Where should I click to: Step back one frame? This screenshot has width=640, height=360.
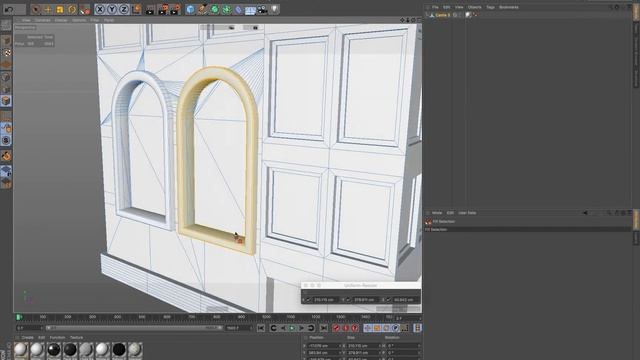(x=283, y=328)
